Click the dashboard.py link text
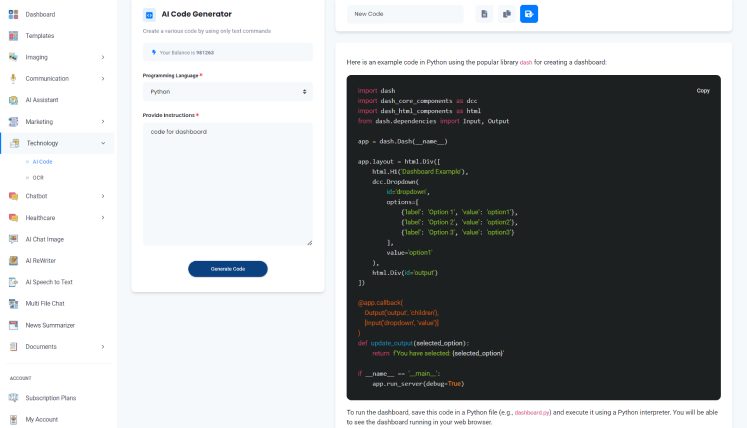Image resolution: width=747 pixels, height=428 pixels. [x=532, y=412]
